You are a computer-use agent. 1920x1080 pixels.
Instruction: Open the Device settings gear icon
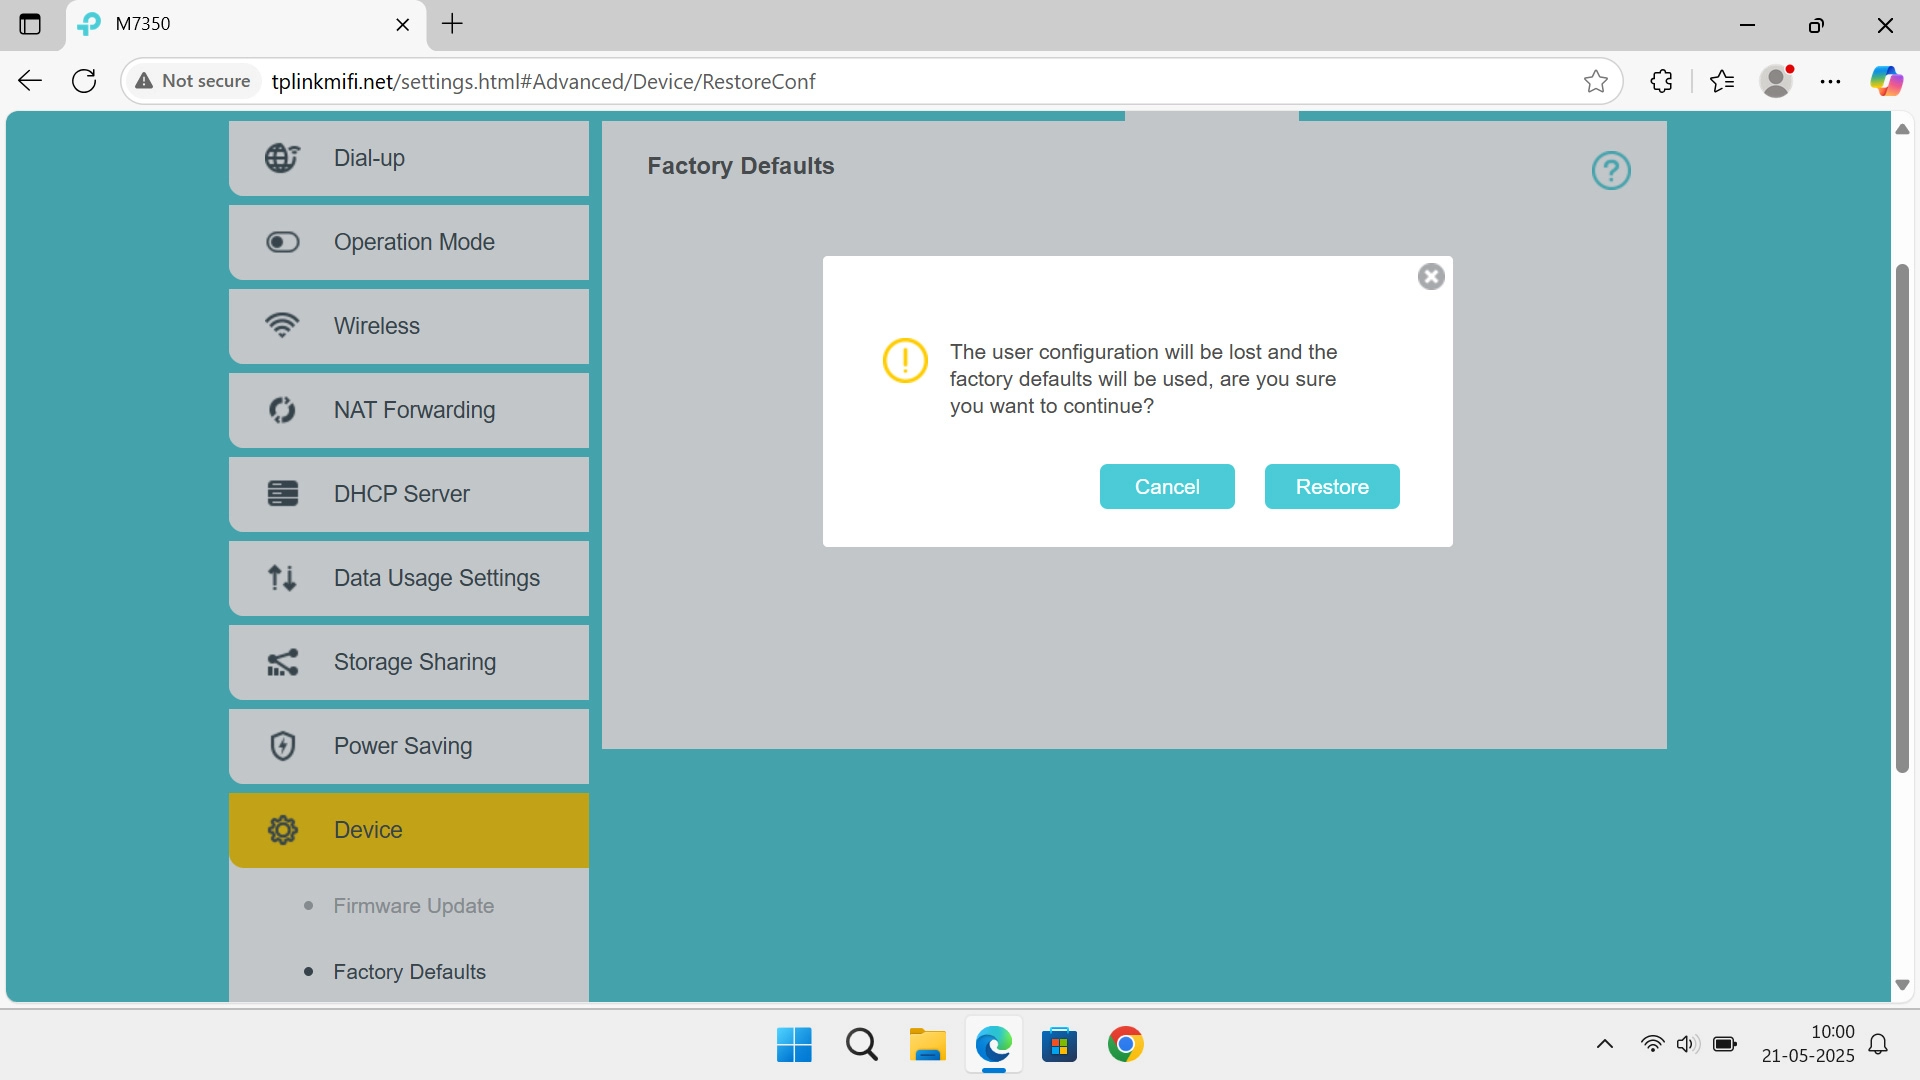pyautogui.click(x=282, y=829)
